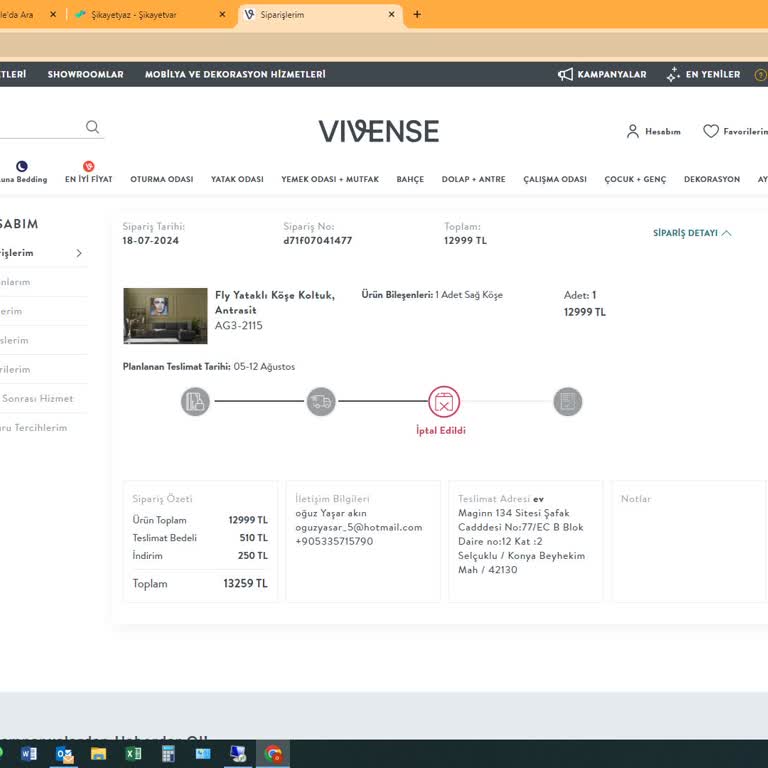The image size is (768, 768).
Task: Open the Oturma Odası category
Action: click(162, 179)
